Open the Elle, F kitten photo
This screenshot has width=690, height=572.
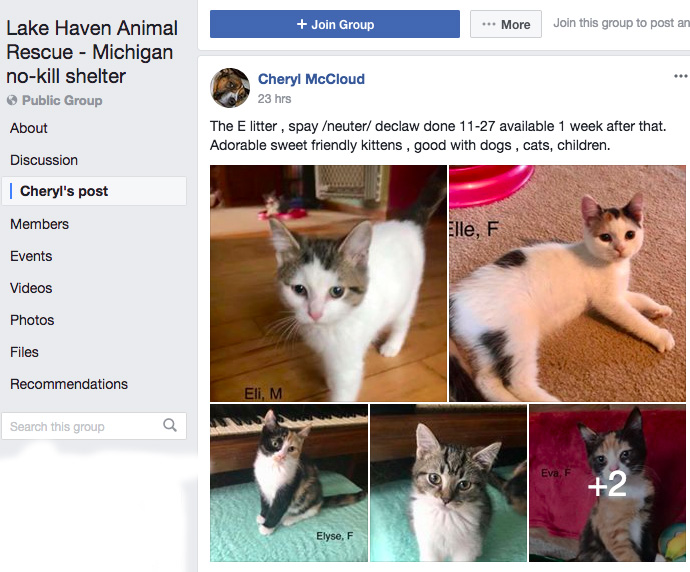[567, 283]
